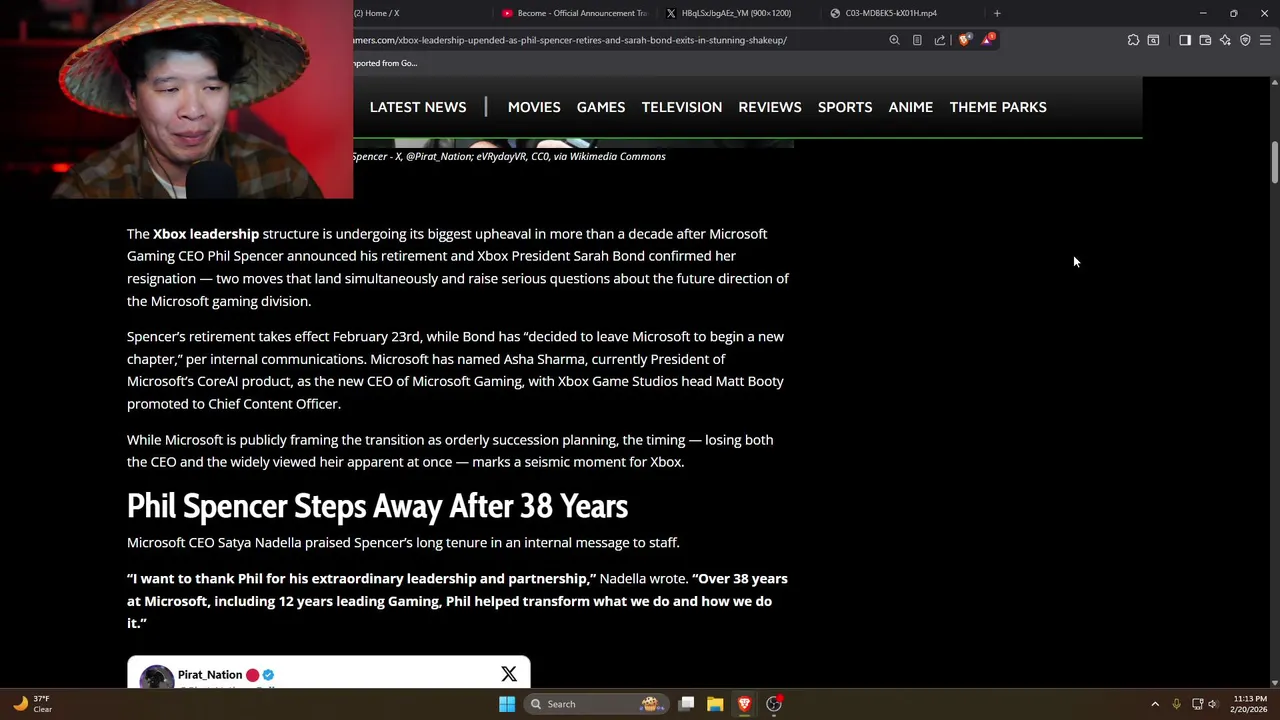Image resolution: width=1280 pixels, height=720 pixels.
Task: Open the REVIEWS section
Action: click(770, 107)
